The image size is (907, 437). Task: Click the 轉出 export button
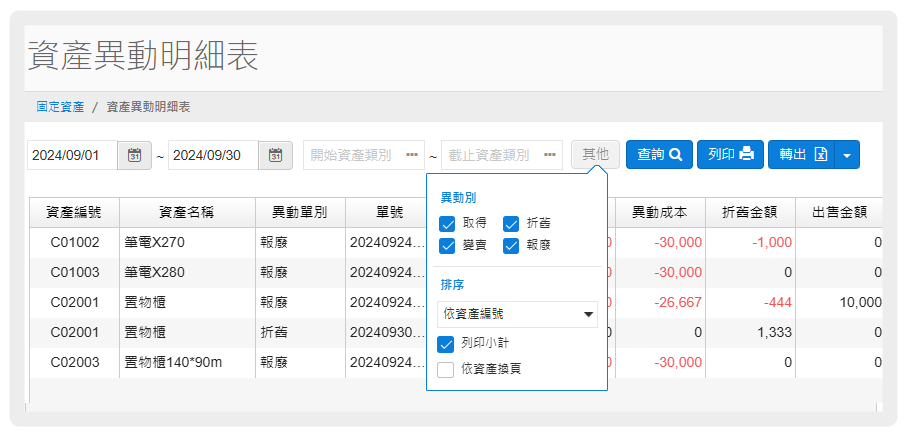pos(801,155)
